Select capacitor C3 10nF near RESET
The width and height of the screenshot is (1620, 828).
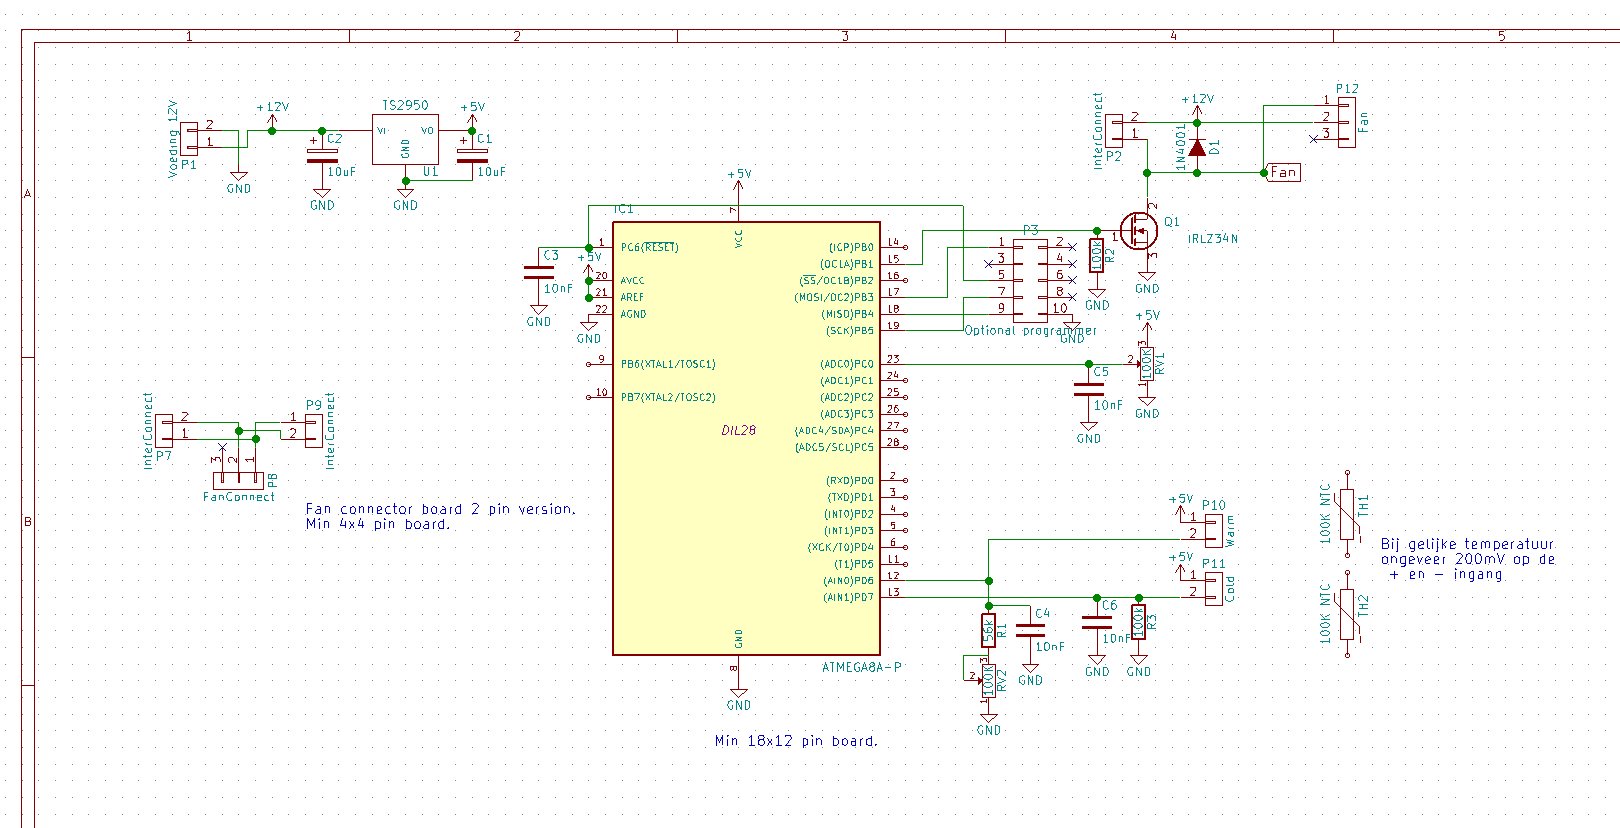539,272
